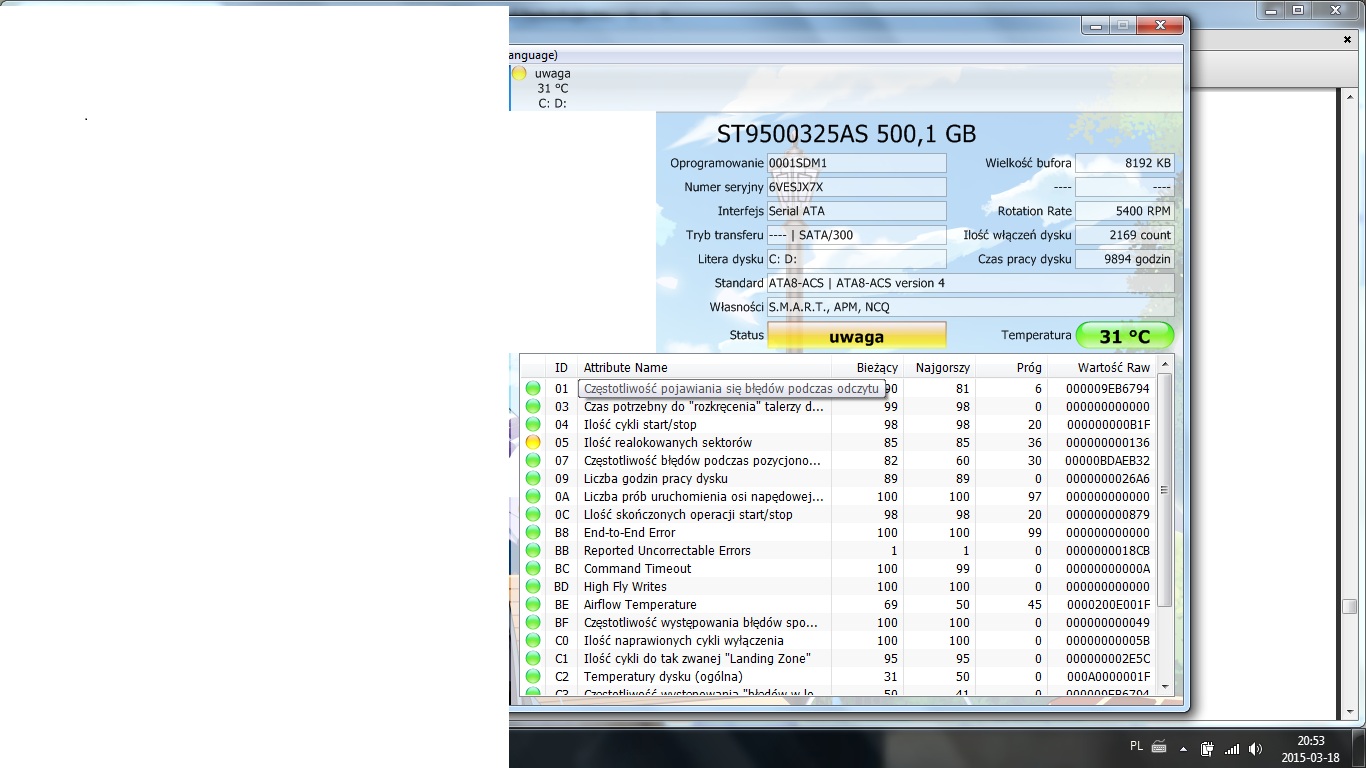The image size is (1366, 768).
Task: Click raw value 0000000018CB
Action: click(1108, 551)
